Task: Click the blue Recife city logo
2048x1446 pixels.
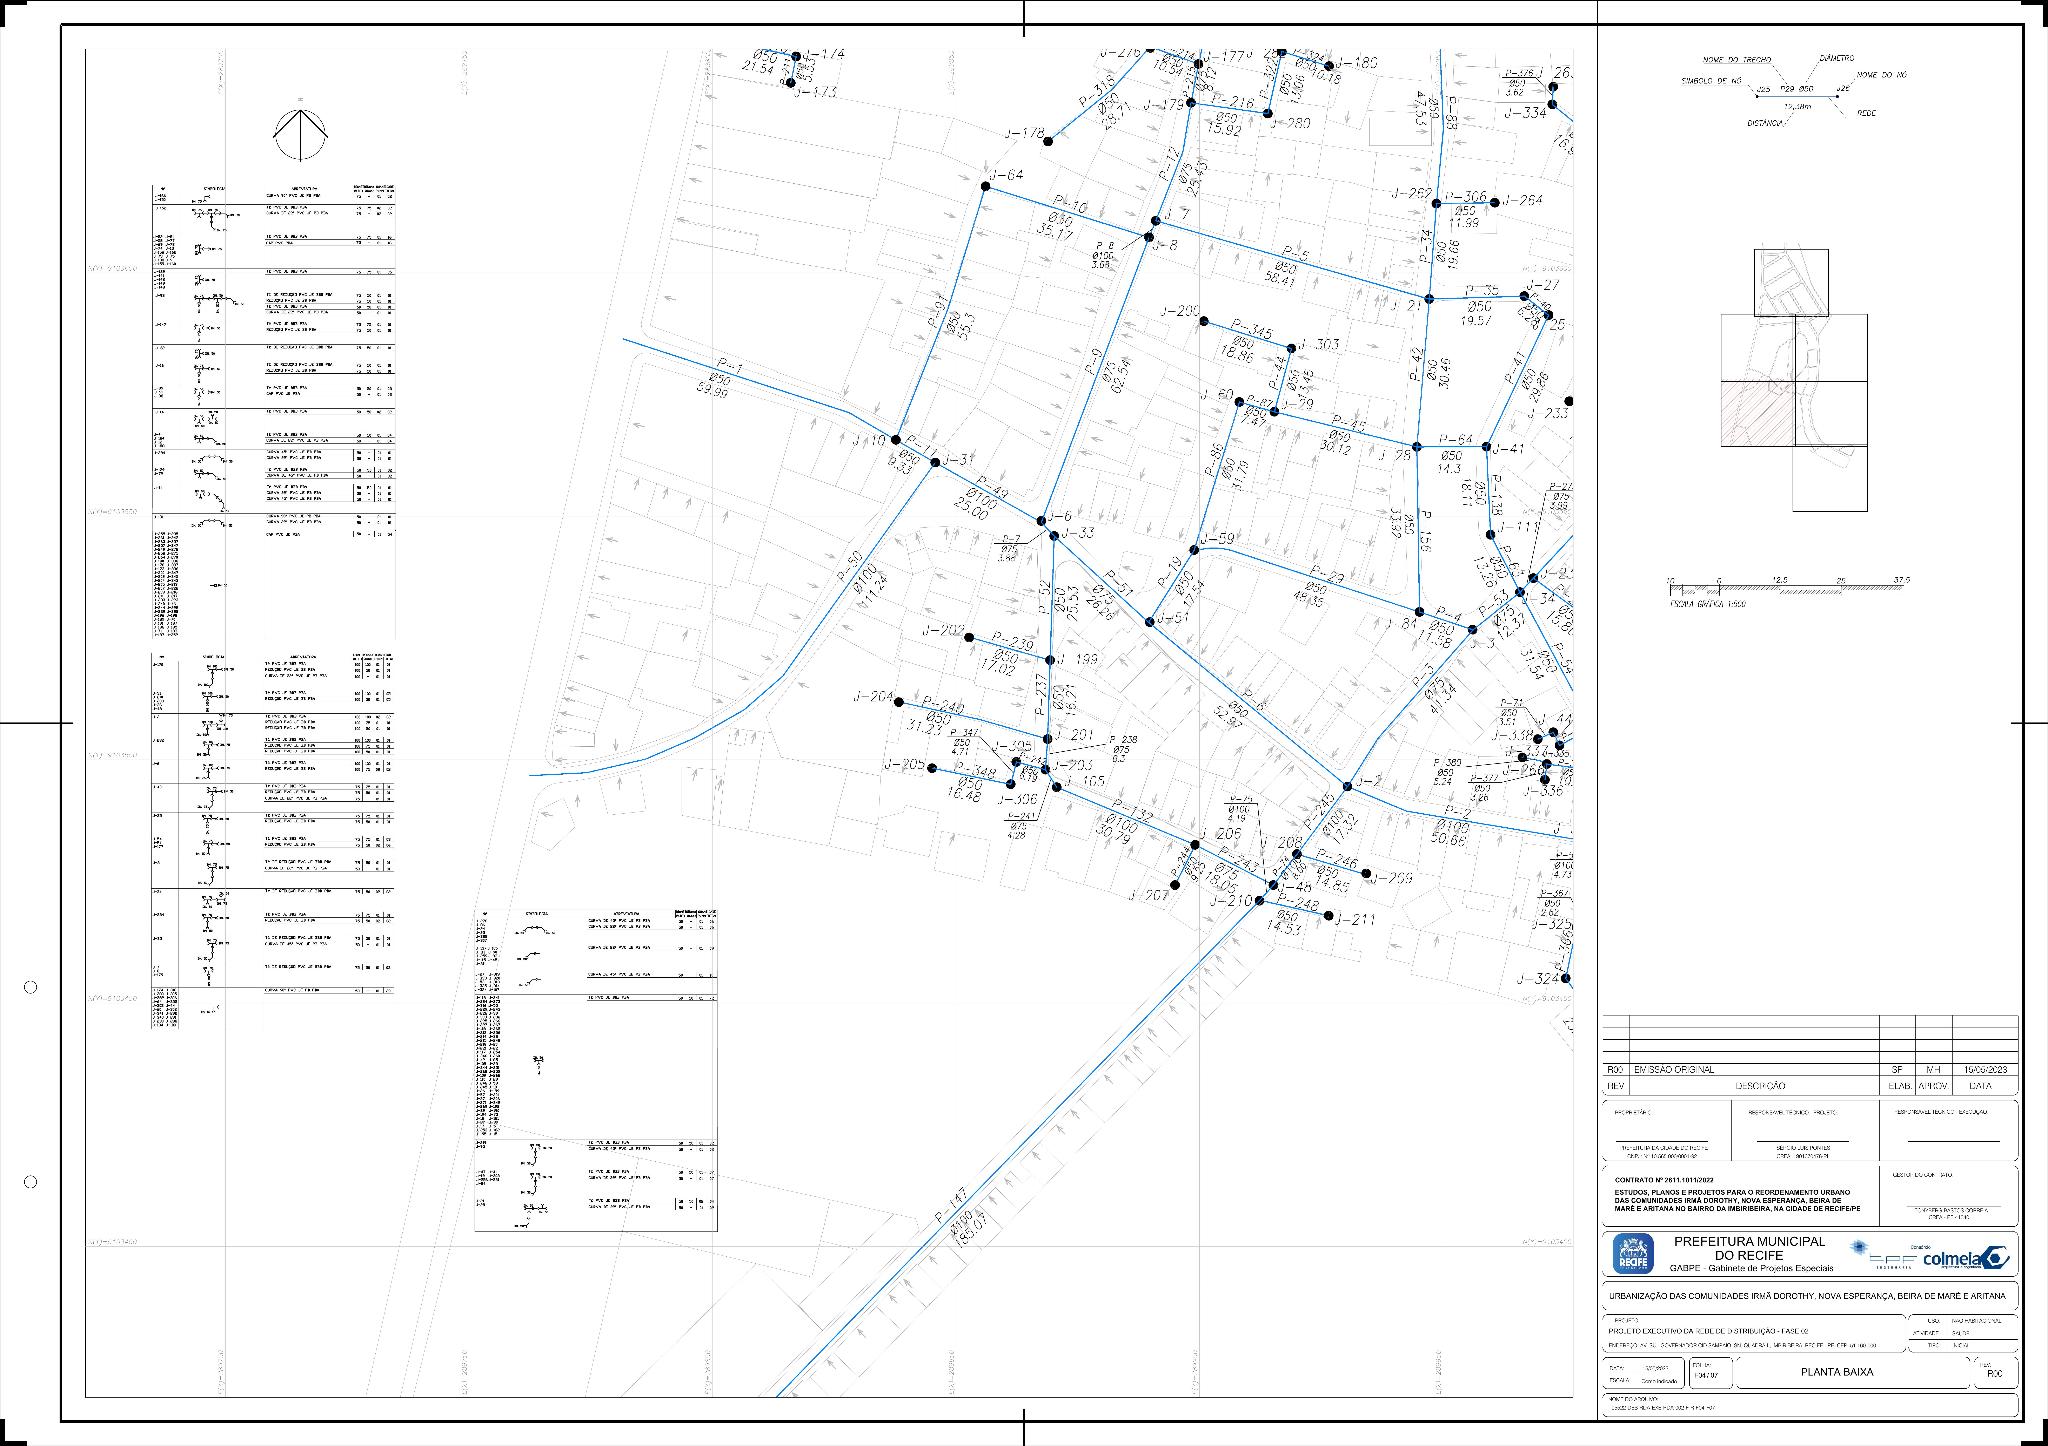Action: click(1633, 1253)
